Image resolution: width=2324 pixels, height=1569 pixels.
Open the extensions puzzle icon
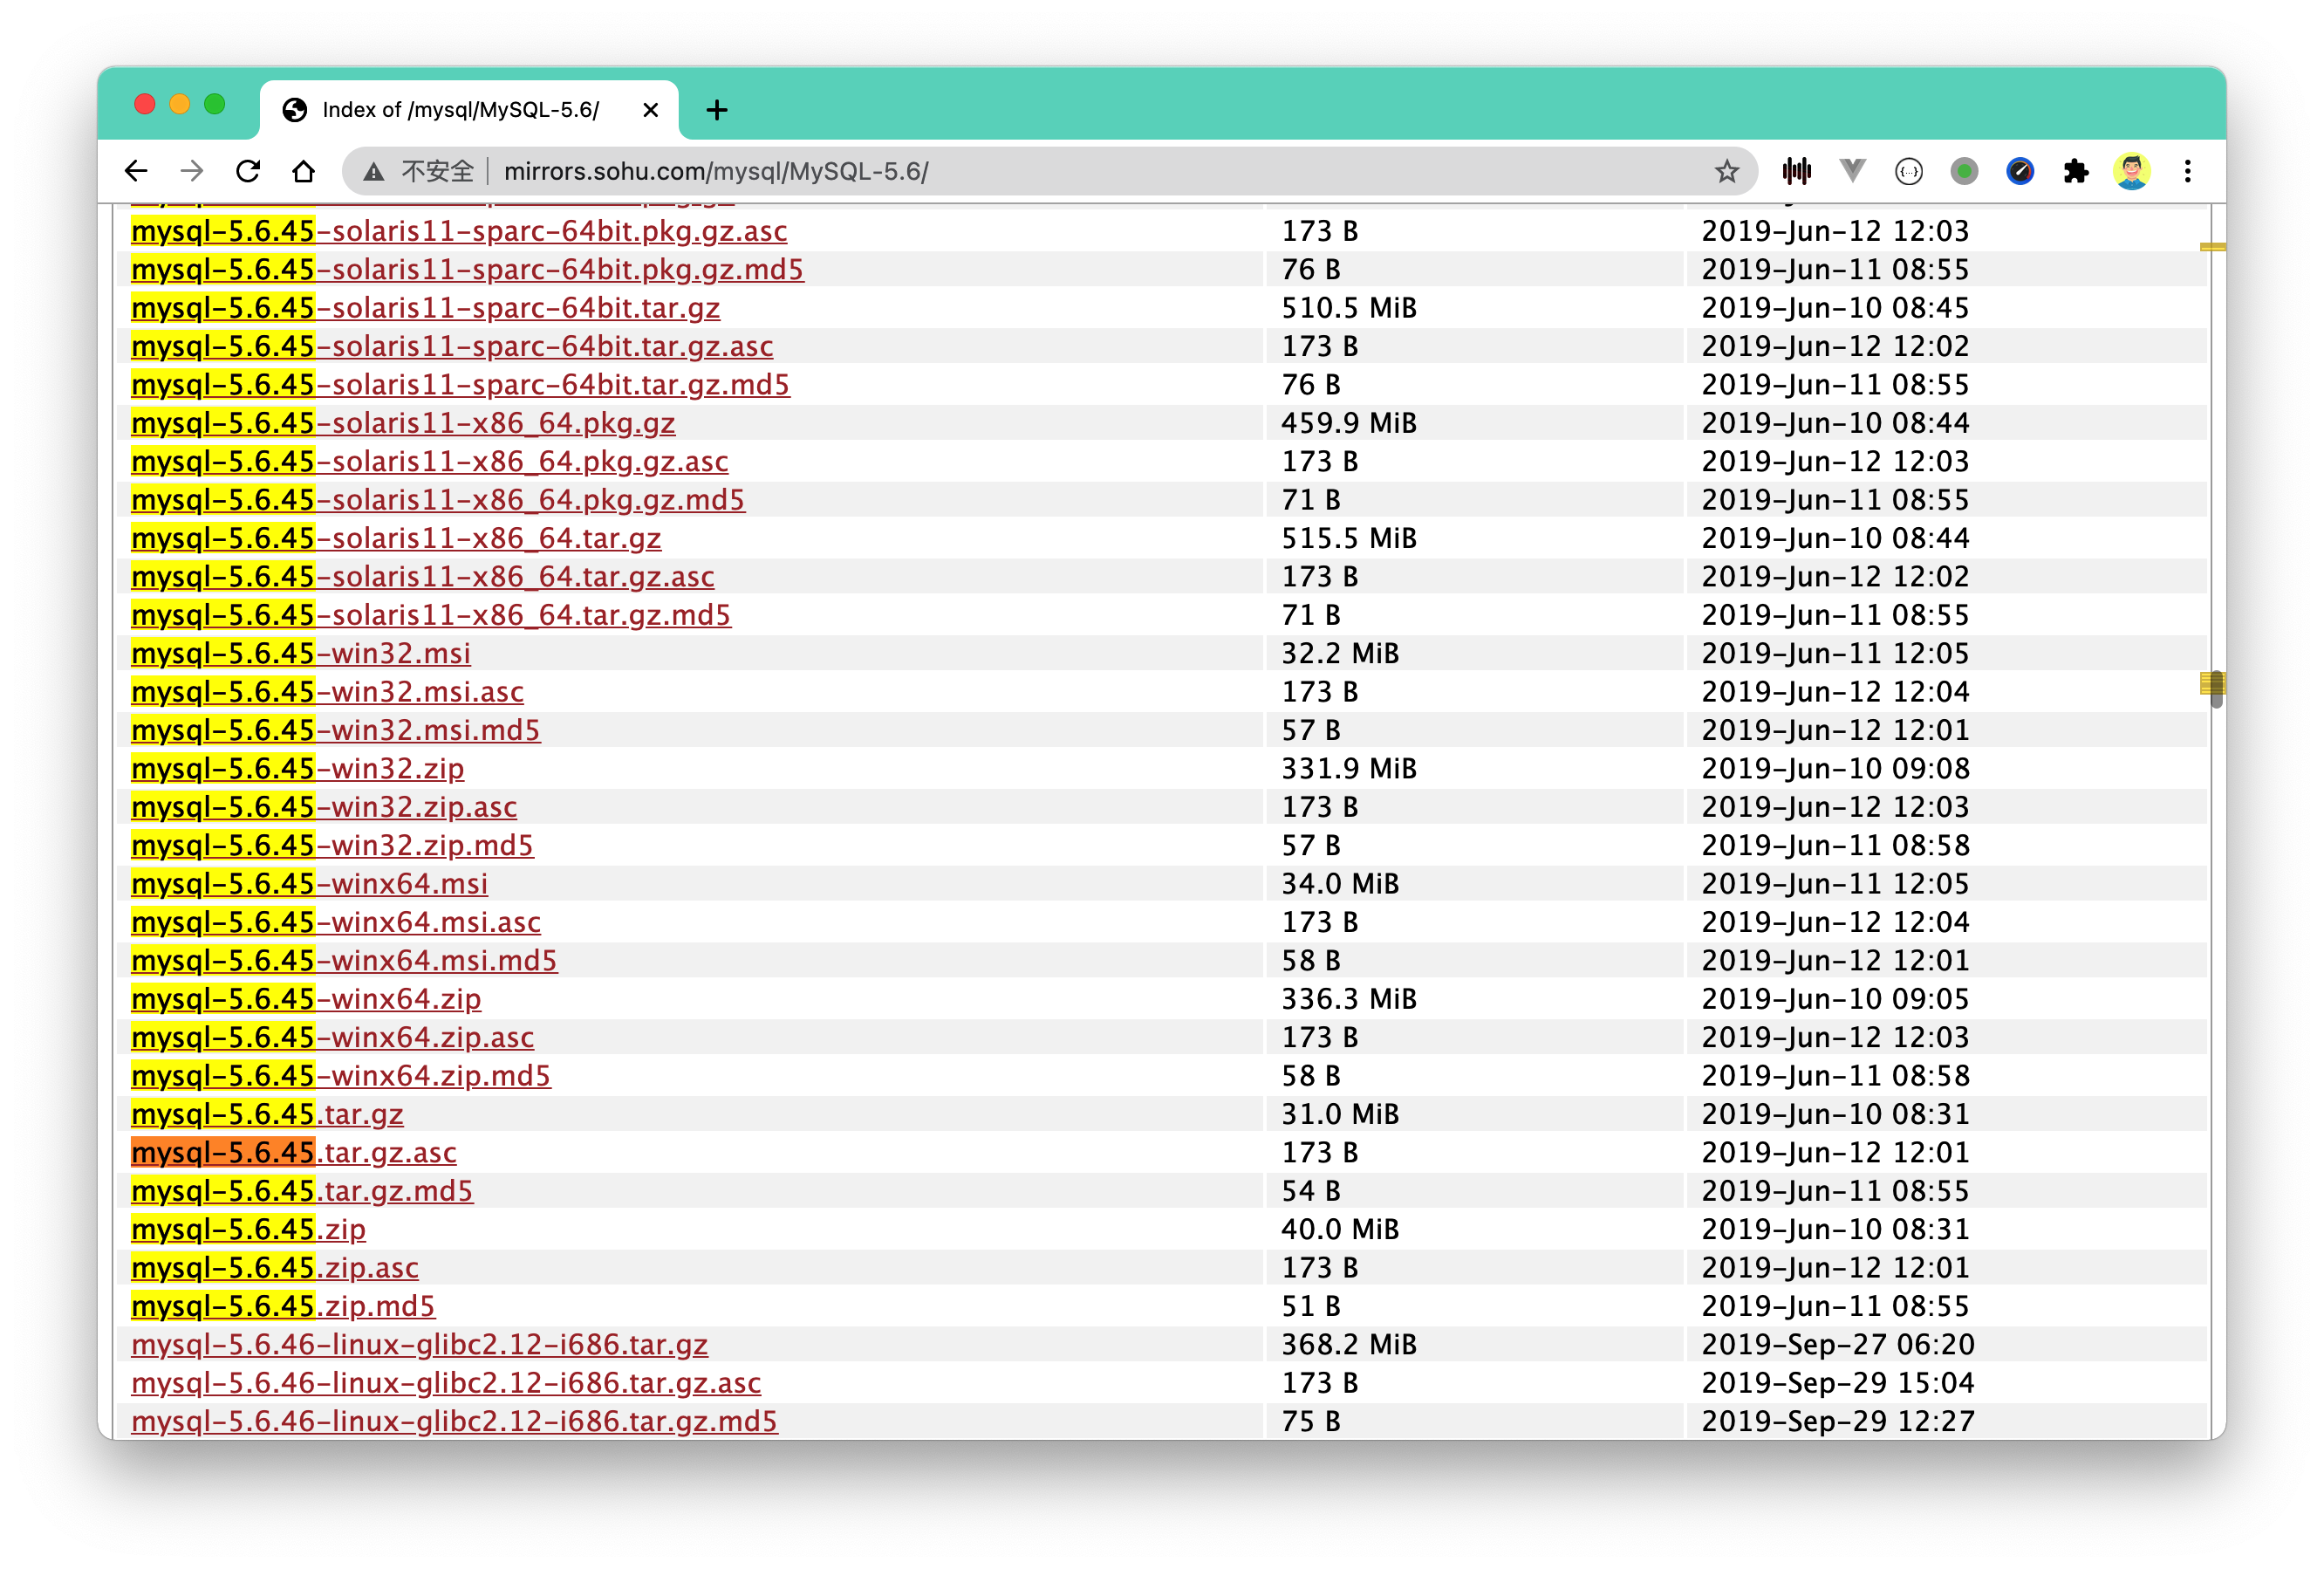[x=2076, y=171]
